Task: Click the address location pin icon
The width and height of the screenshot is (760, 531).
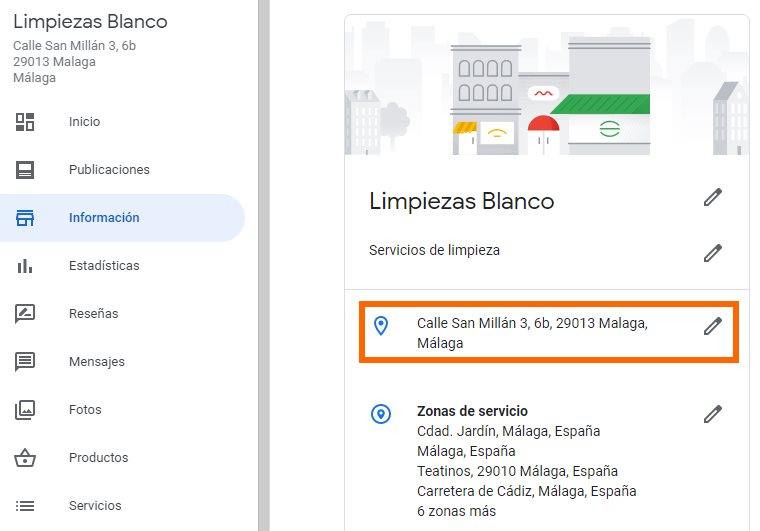Action: point(381,326)
